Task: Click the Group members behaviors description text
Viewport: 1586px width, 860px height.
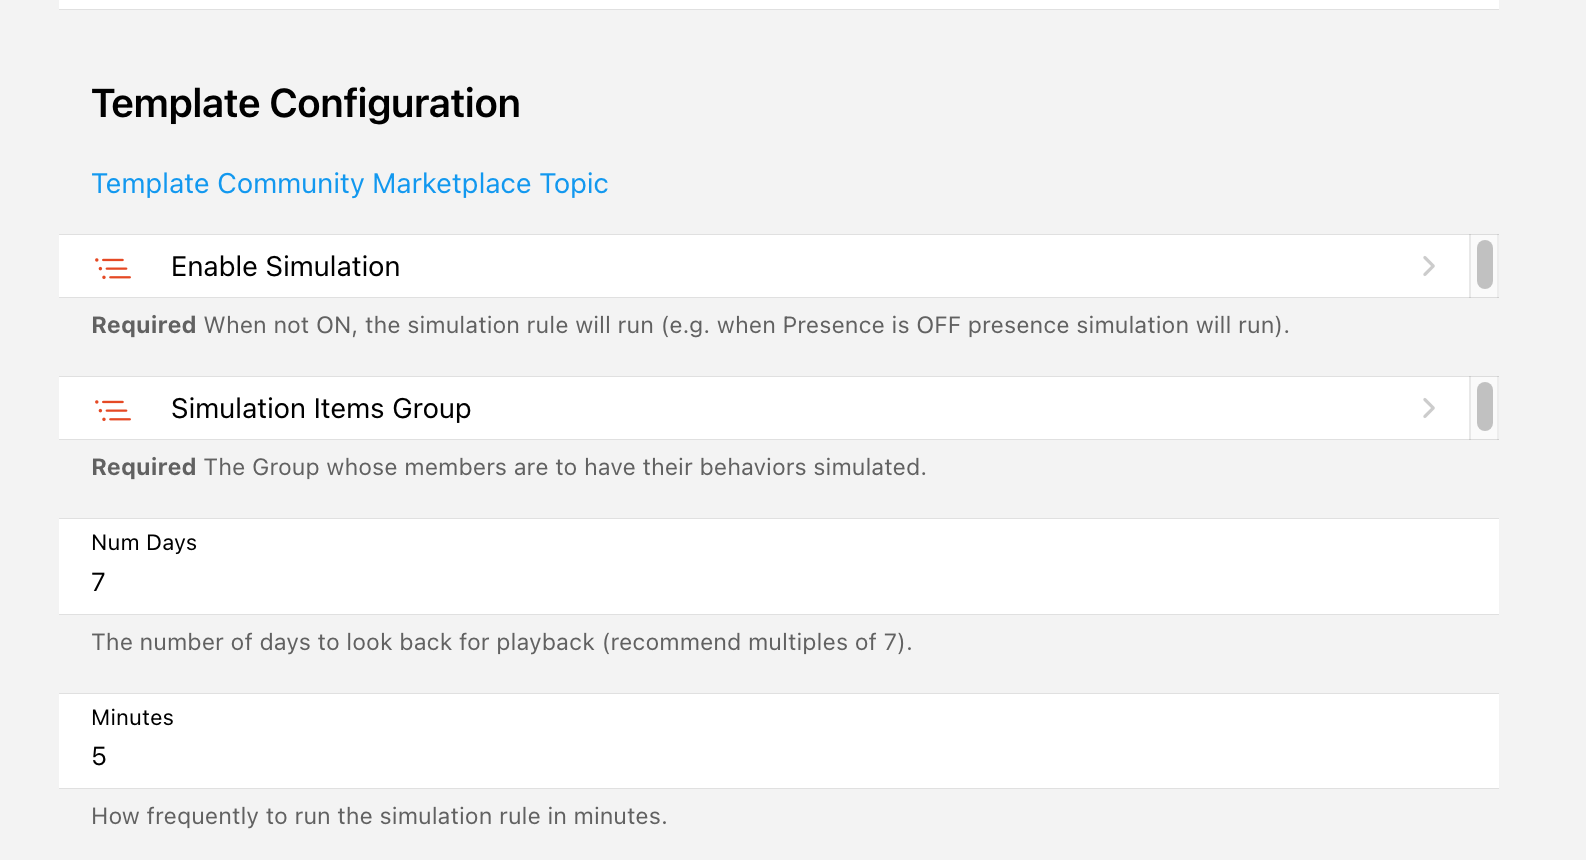Action: [x=565, y=468]
